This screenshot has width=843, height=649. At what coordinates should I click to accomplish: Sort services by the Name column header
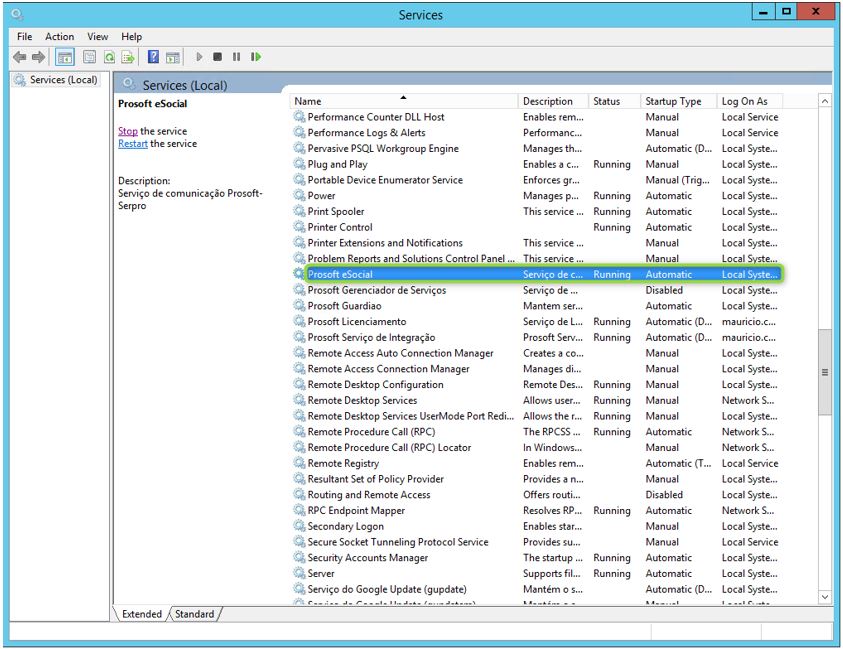(404, 101)
